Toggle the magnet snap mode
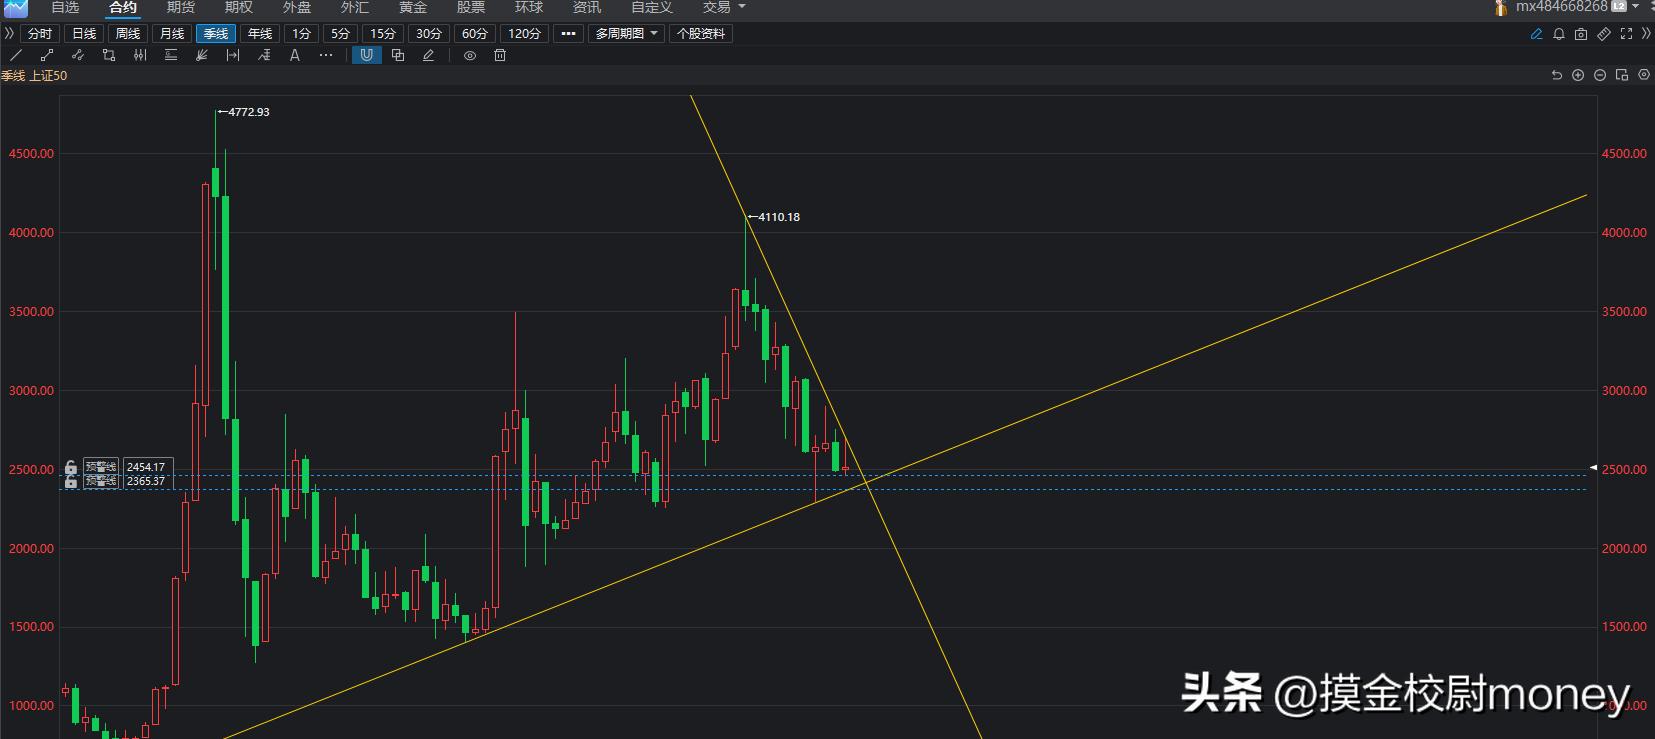1655x739 pixels. click(367, 56)
